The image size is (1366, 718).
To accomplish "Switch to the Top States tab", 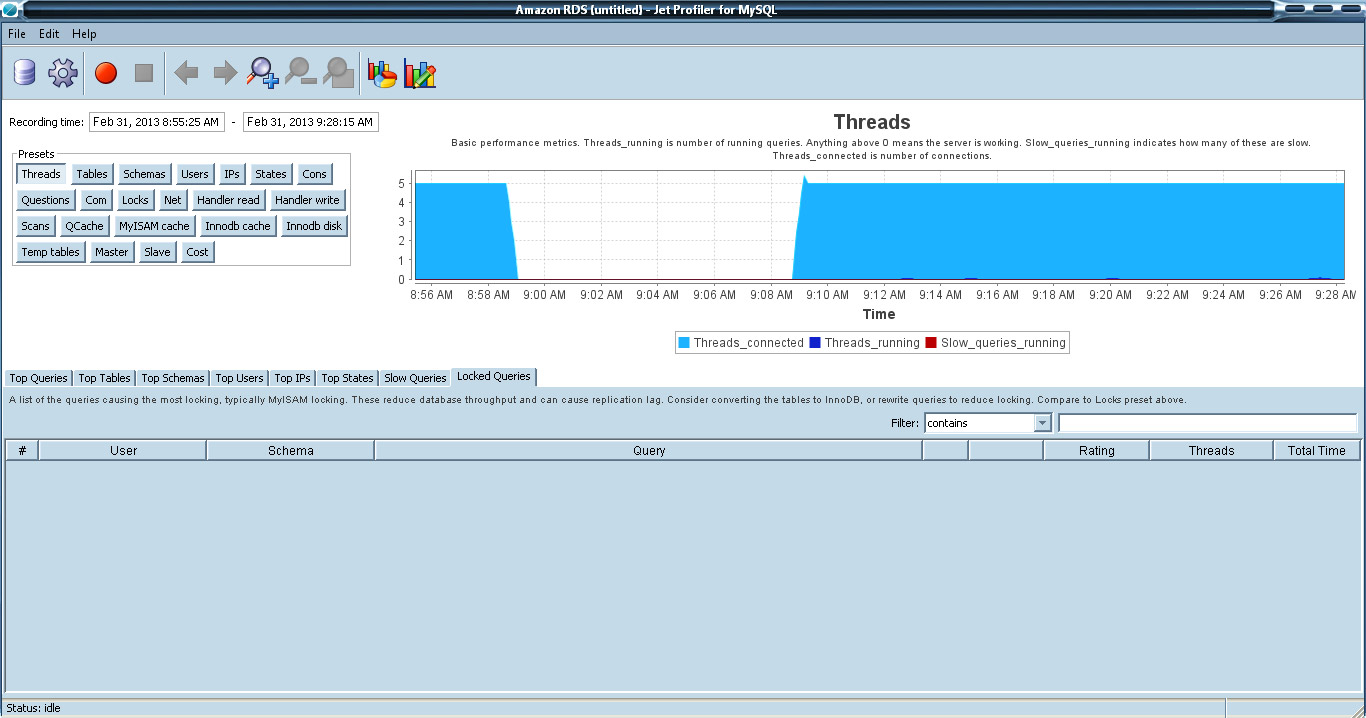I will 347,378.
